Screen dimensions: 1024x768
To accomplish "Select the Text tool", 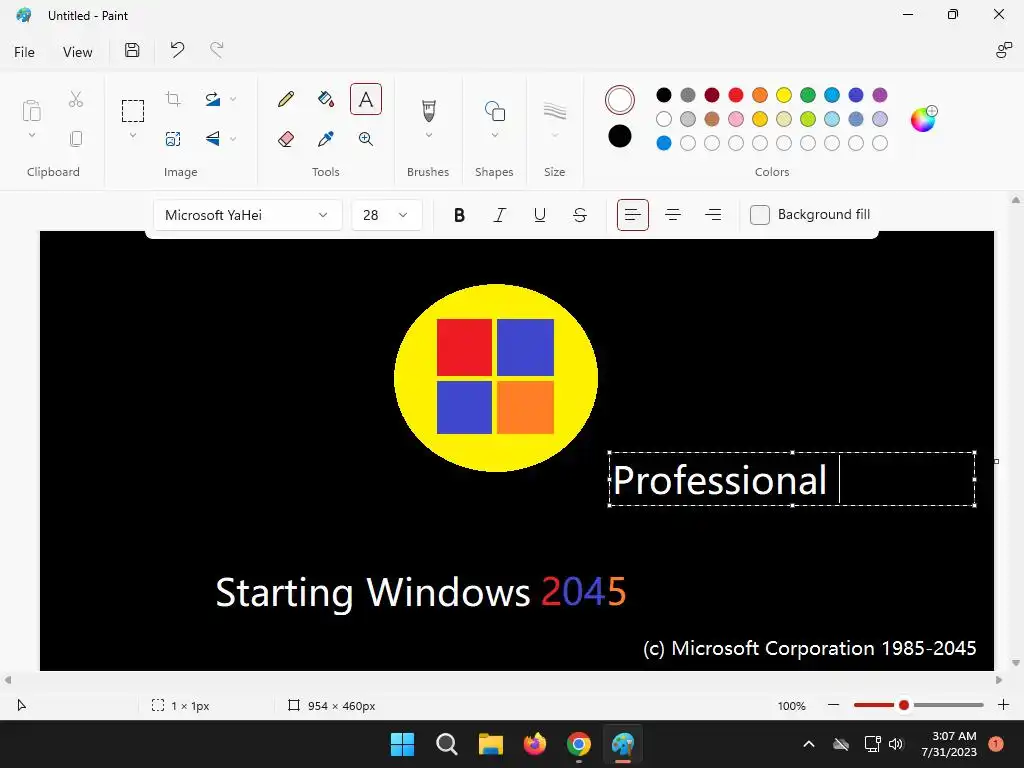I will (366, 99).
